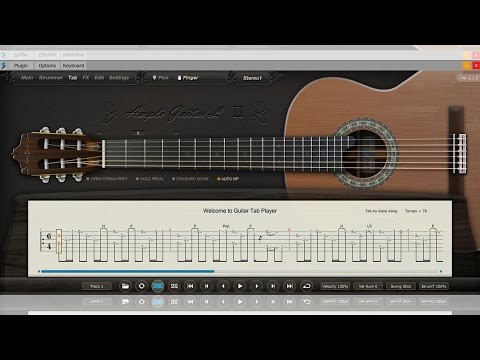Viewport: 480px width, 360px height.
Task: Step back one note
Action: pos(223,286)
